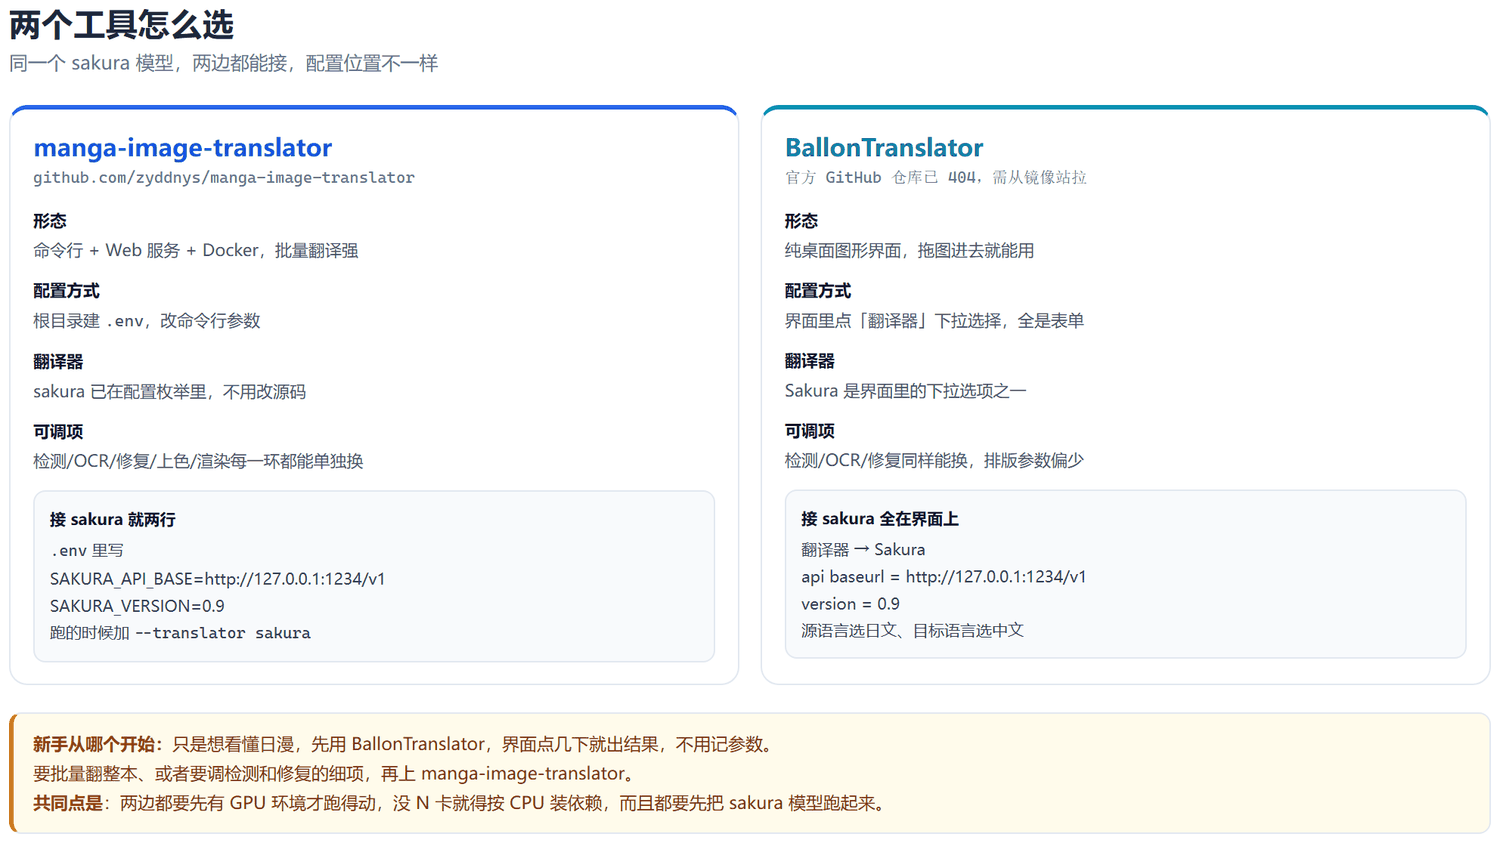Screen dimensions: 1500x843
Task: Click the box heading 接 sakura 全在界面上
Action: (x=880, y=519)
